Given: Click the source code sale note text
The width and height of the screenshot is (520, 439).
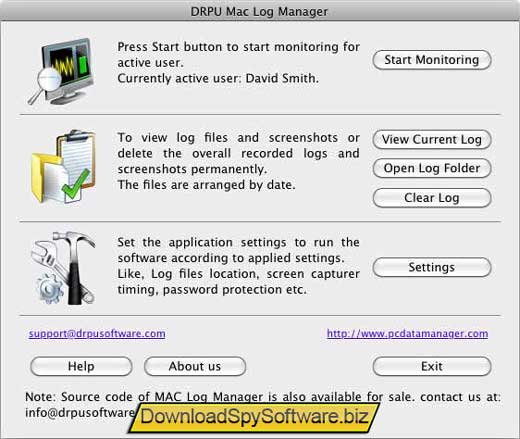Looking at the screenshot, I should (x=263, y=404).
